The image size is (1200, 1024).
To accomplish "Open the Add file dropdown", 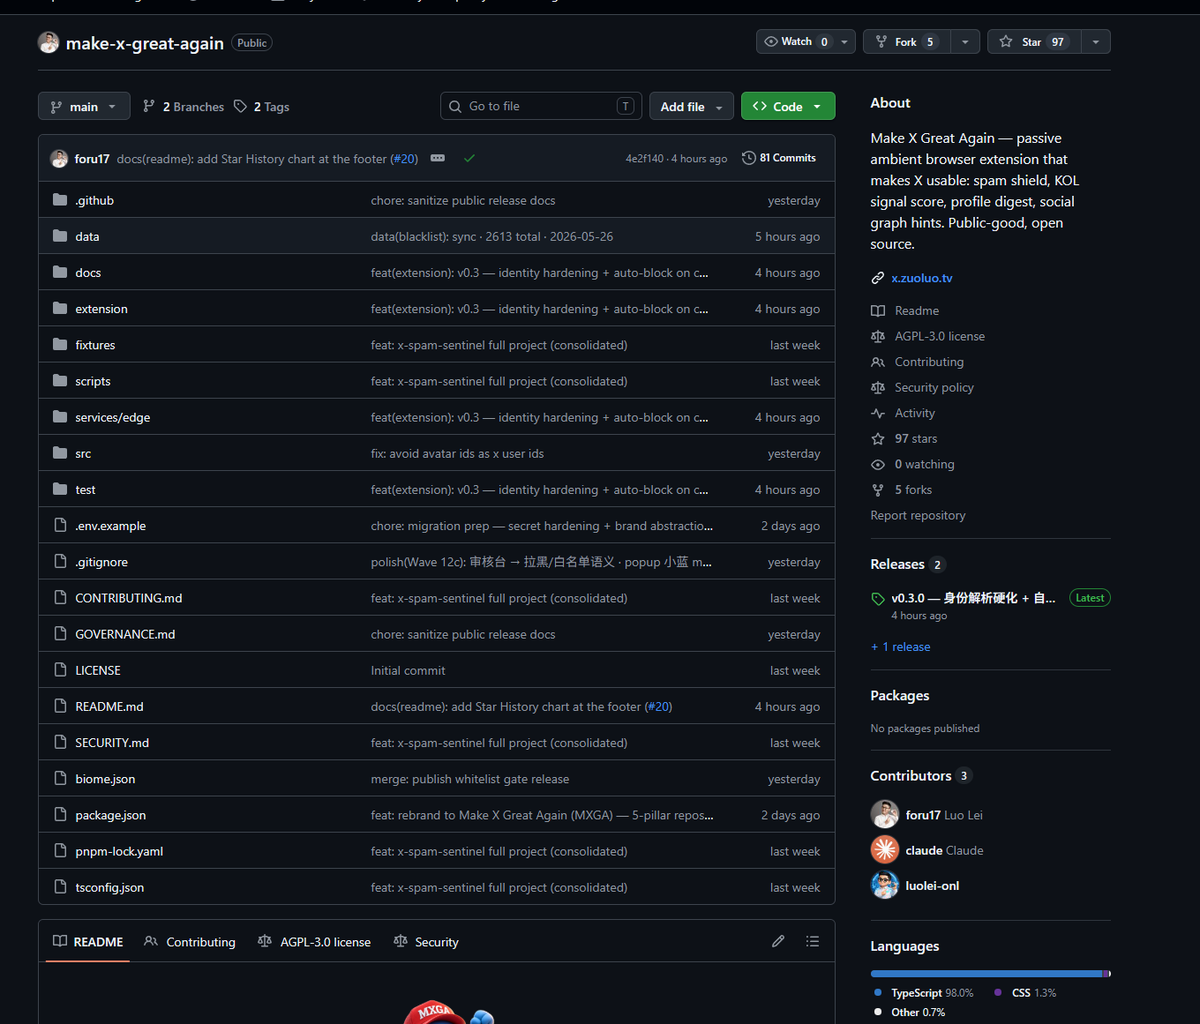I will click(691, 106).
